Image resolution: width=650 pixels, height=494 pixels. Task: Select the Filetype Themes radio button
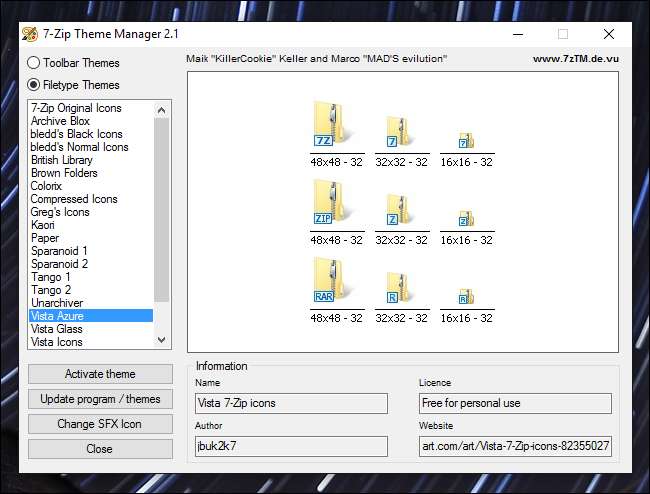[x=34, y=85]
